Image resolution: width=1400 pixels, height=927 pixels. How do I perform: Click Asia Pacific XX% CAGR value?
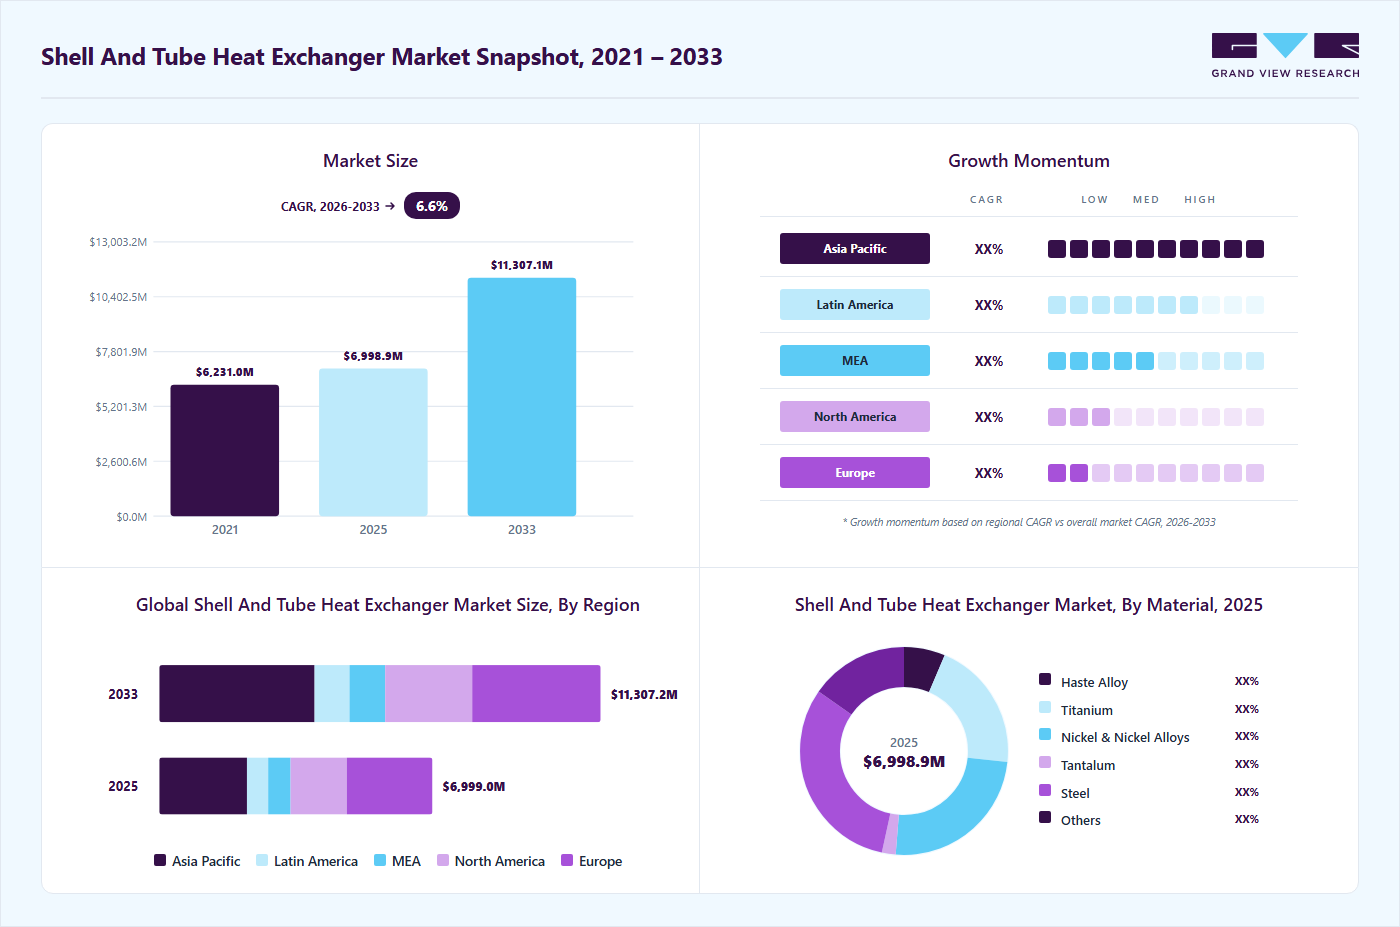click(x=989, y=249)
